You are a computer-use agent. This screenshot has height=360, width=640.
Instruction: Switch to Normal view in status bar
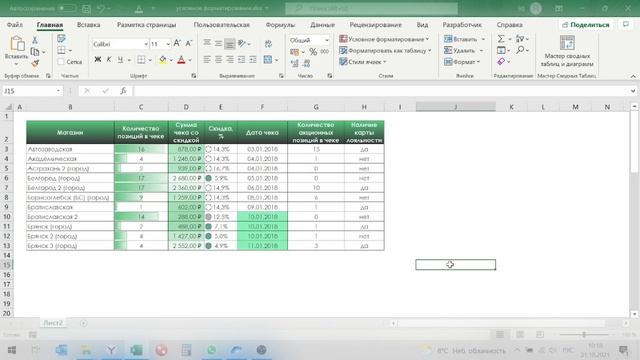(500, 335)
